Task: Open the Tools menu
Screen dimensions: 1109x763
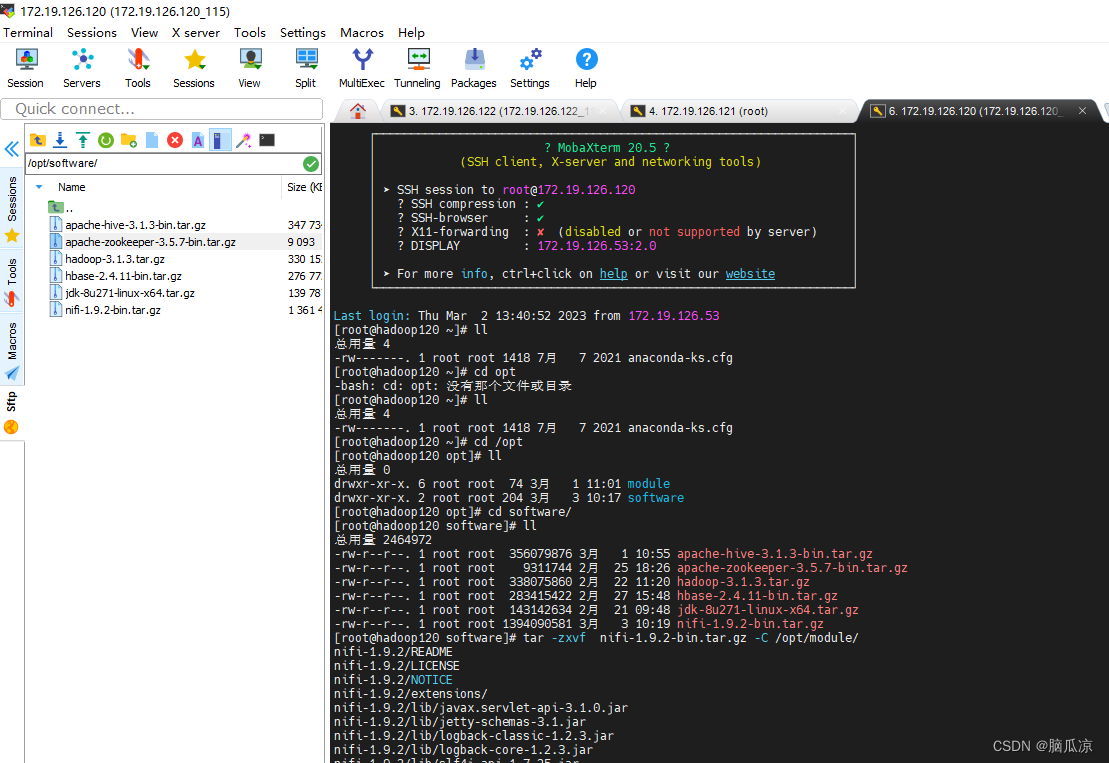Action: tap(250, 33)
